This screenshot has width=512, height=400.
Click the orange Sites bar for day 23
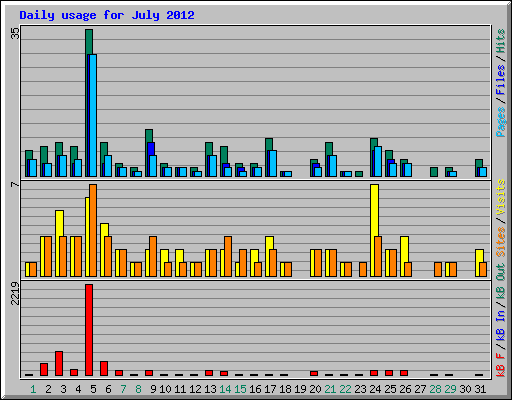point(363,269)
